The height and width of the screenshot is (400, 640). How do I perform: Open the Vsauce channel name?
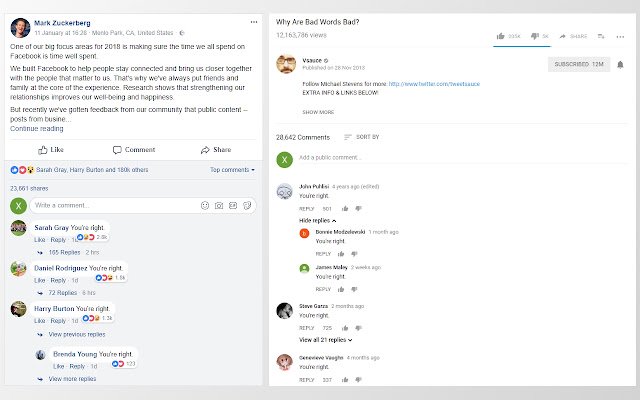point(312,60)
